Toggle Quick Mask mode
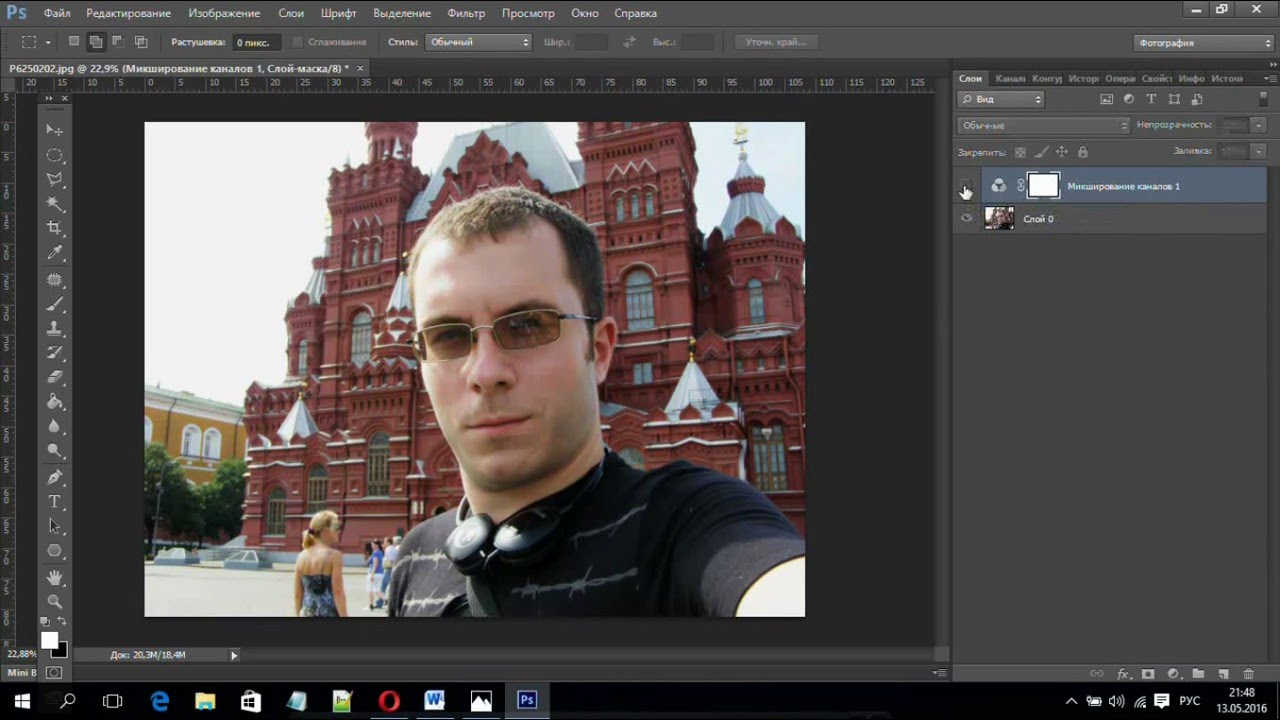1280x720 pixels. coord(54,673)
